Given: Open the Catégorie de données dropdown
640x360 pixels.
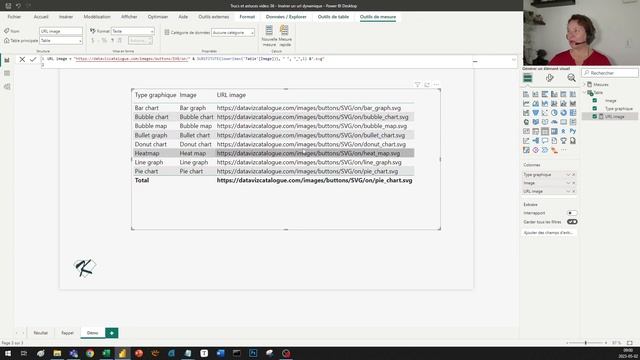Looking at the screenshot, I should pyautogui.click(x=233, y=32).
